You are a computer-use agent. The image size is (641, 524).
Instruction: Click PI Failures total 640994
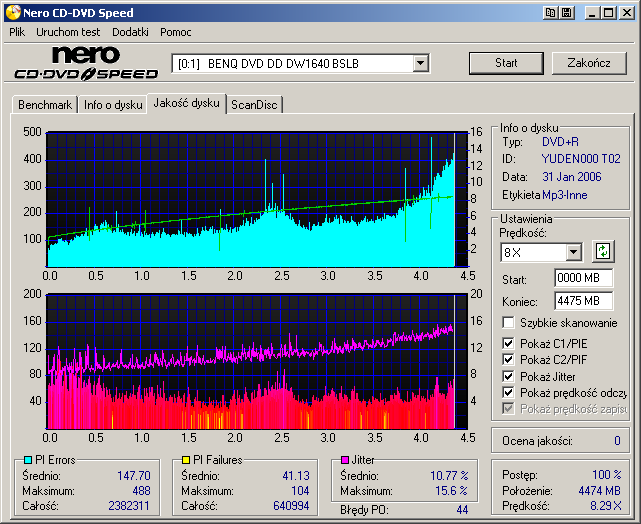pyautogui.click(x=291, y=506)
